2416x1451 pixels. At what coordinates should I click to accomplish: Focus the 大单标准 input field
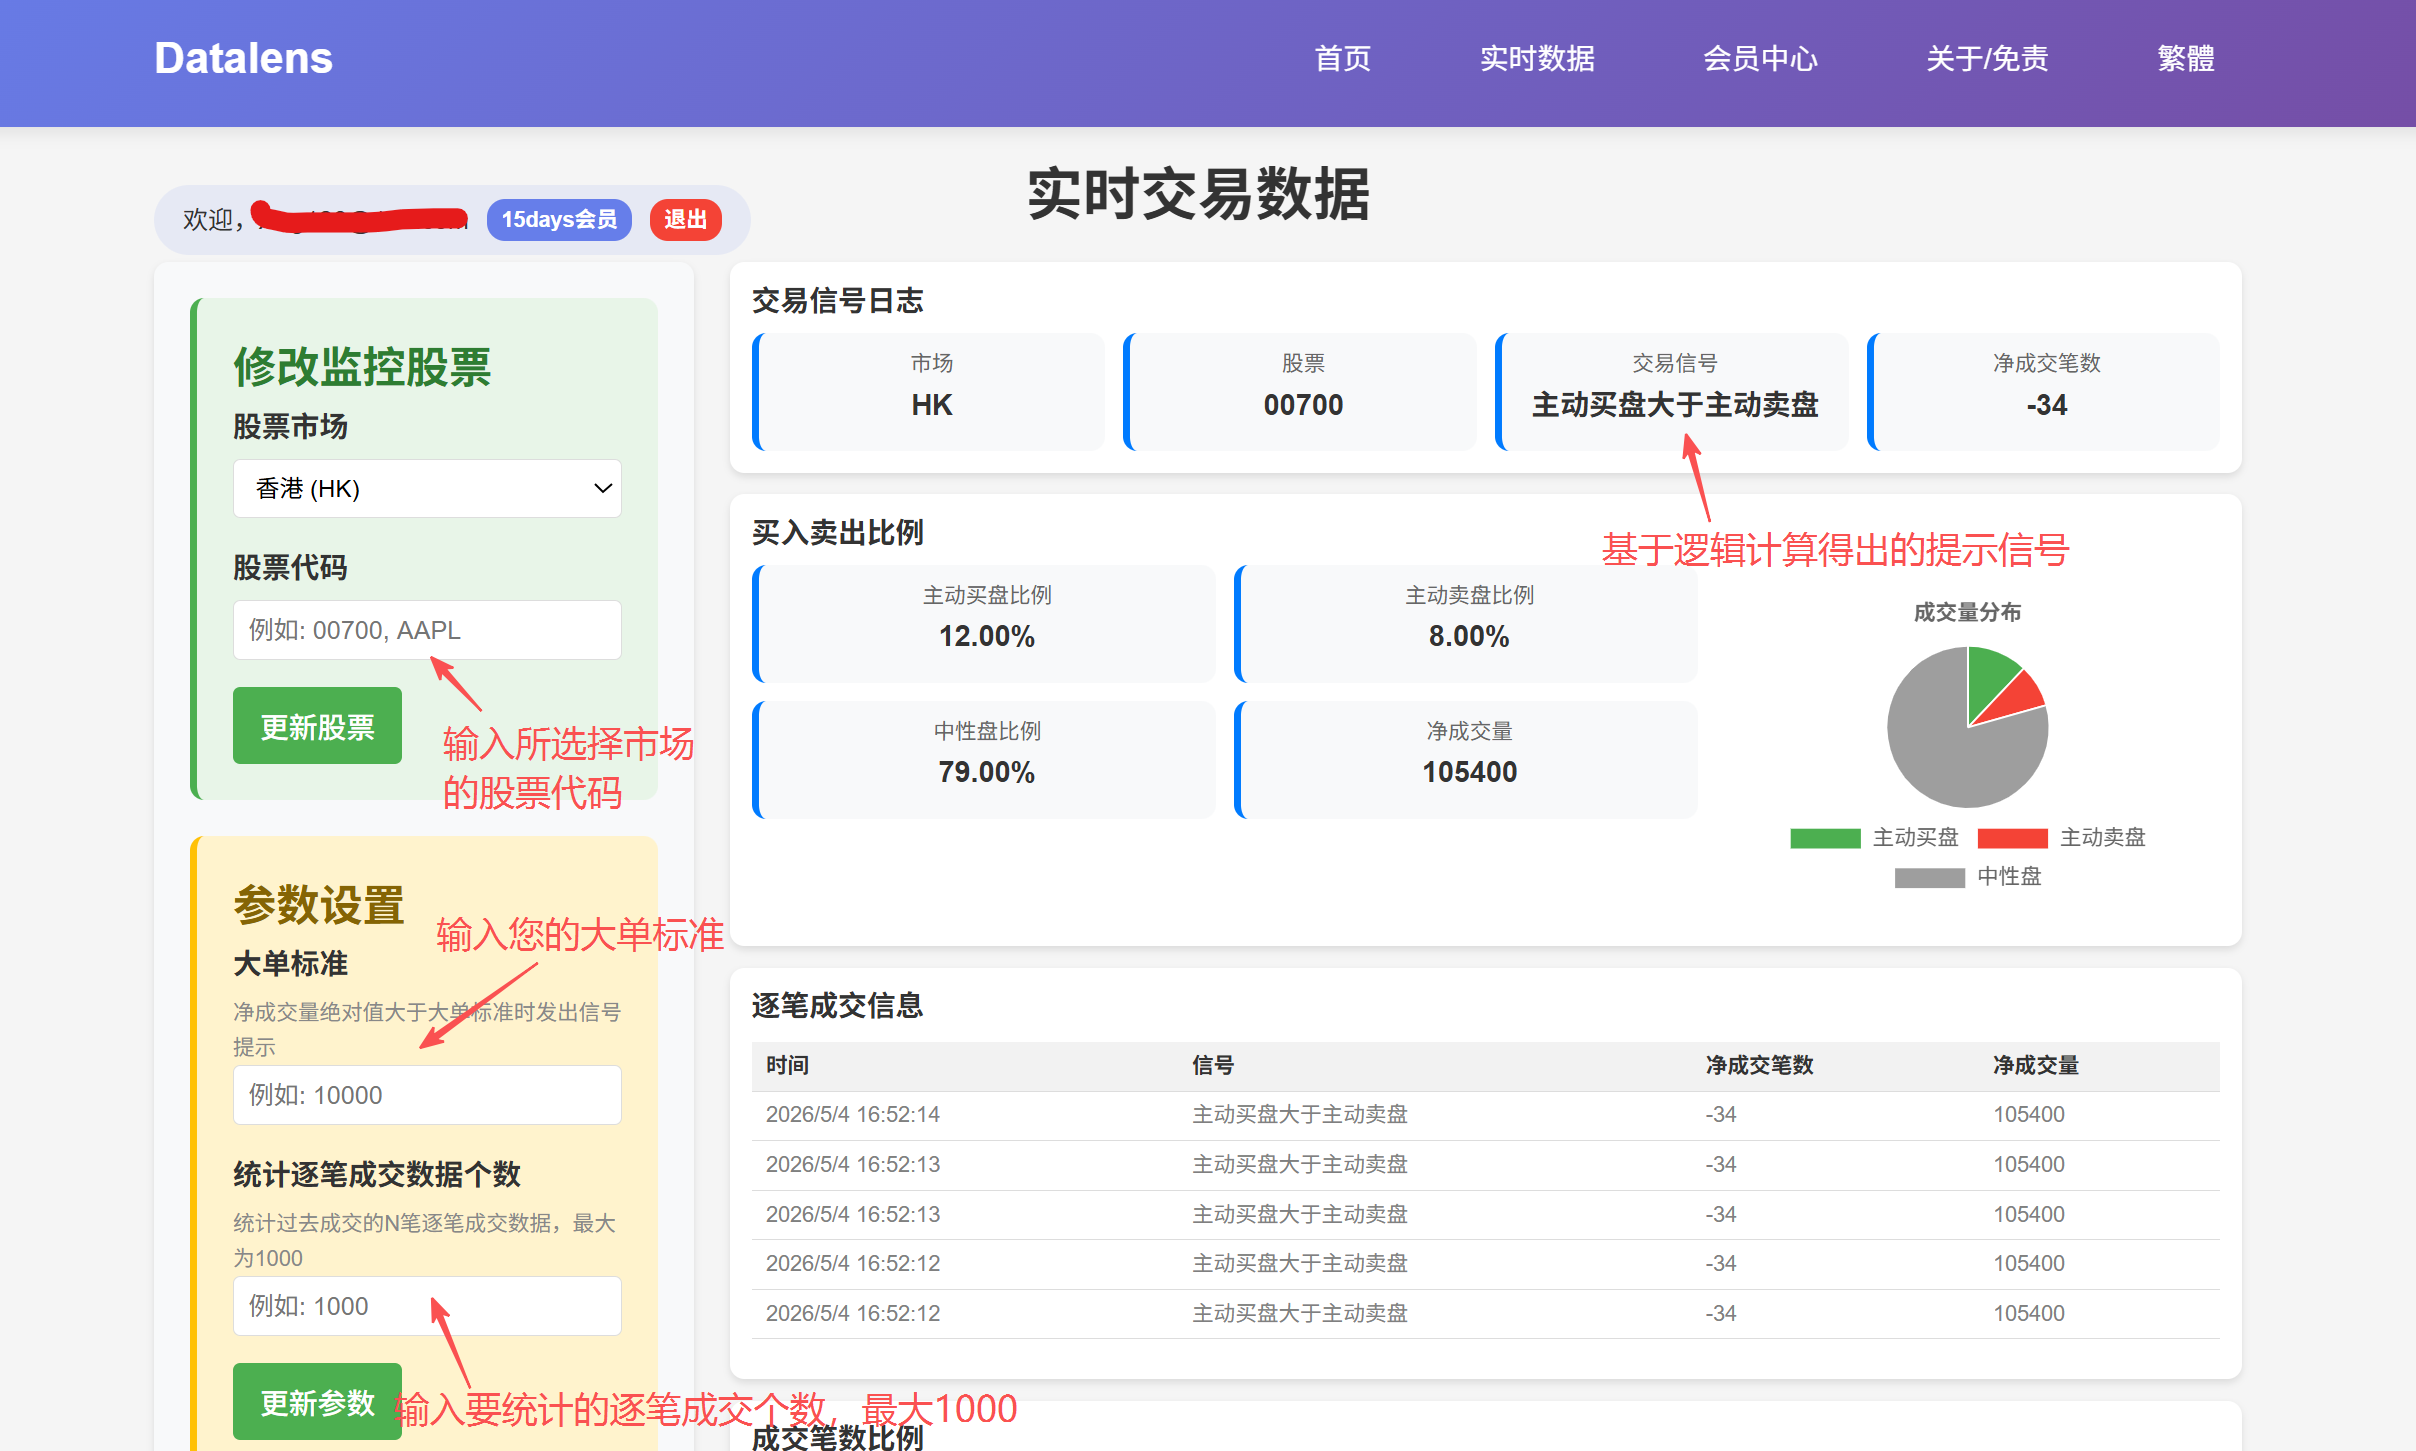(427, 1095)
